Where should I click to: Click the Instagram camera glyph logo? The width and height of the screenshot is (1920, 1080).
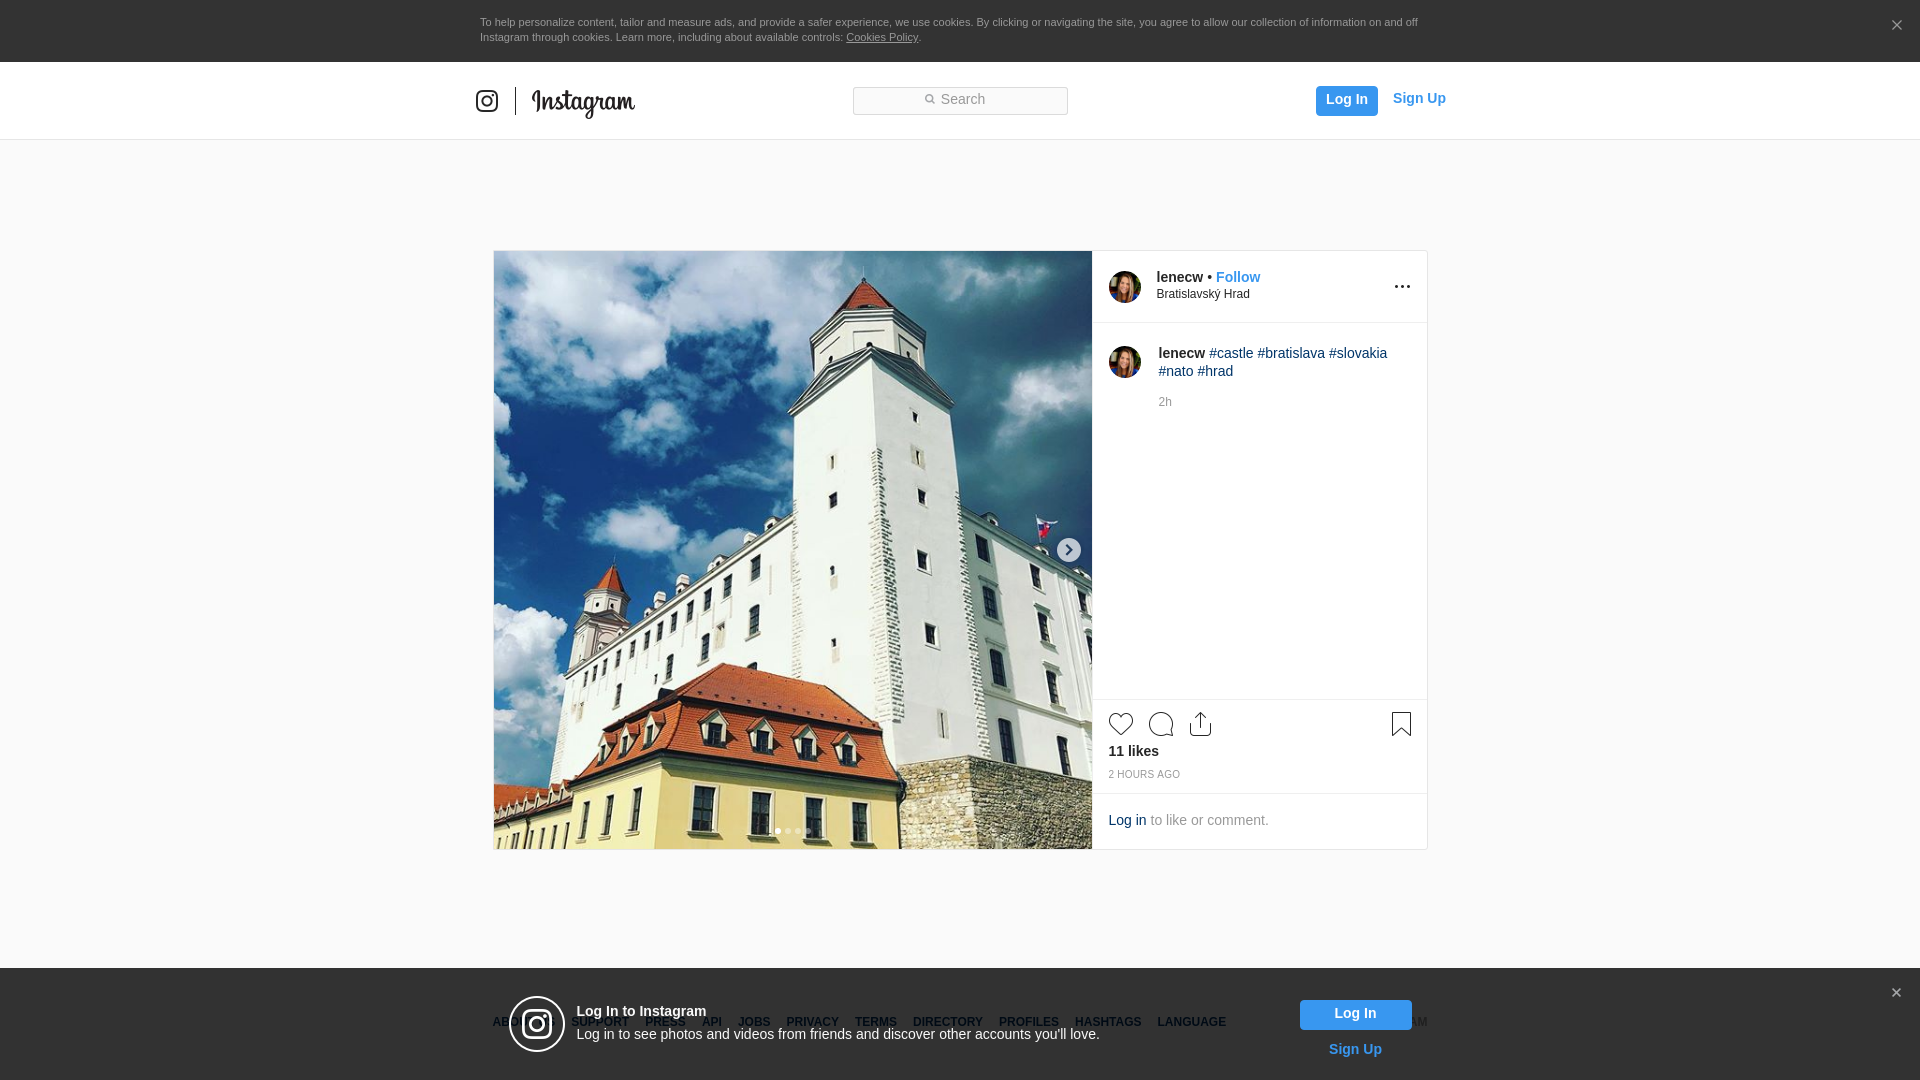(487, 101)
